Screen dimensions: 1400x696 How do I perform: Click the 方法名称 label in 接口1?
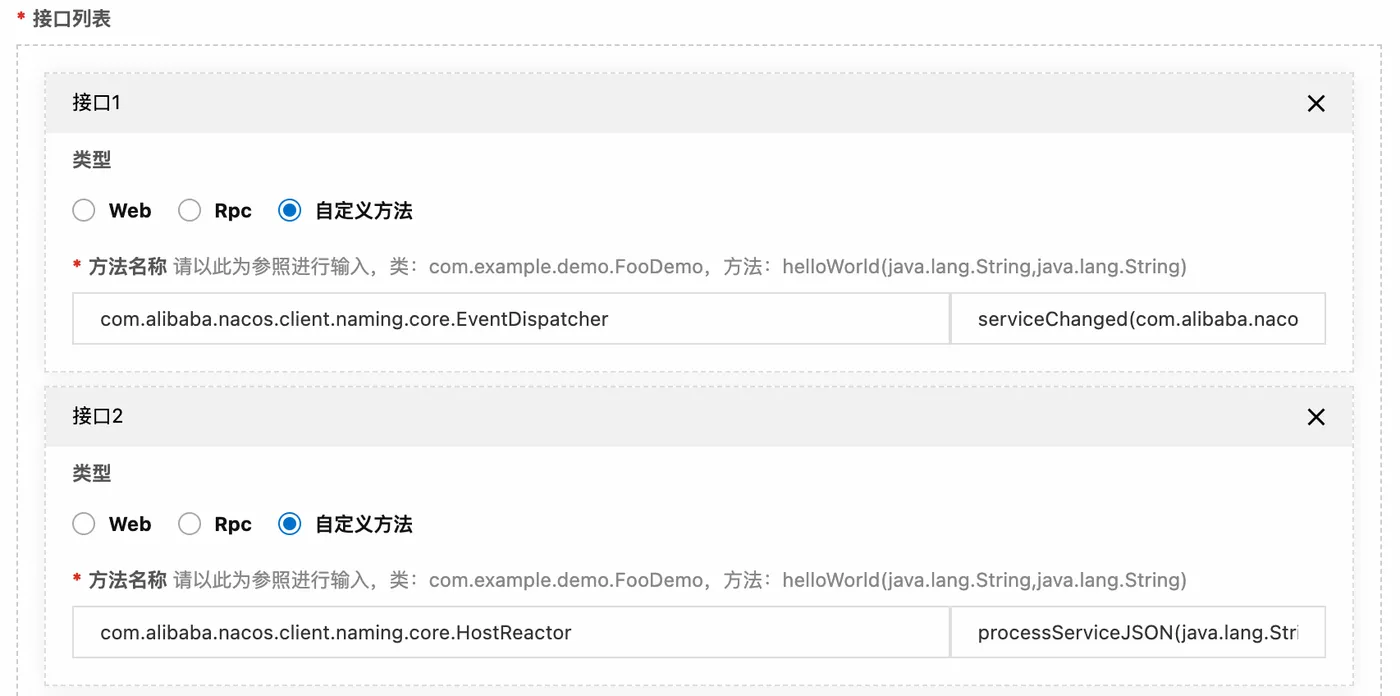click(127, 267)
